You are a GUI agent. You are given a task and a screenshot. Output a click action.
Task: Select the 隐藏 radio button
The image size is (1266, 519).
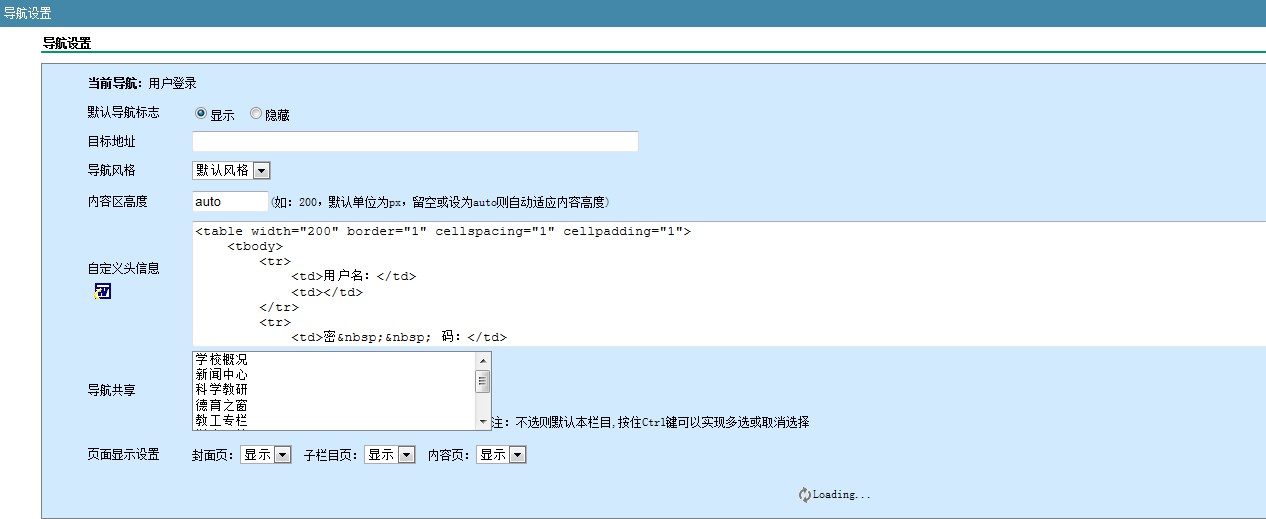(x=256, y=114)
